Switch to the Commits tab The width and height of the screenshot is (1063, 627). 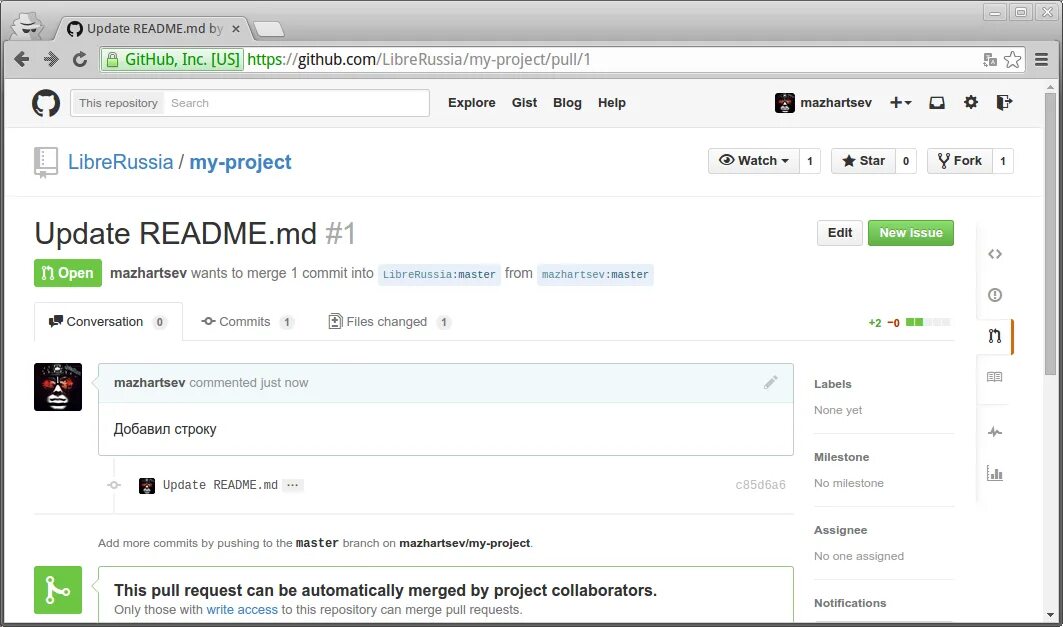click(247, 322)
